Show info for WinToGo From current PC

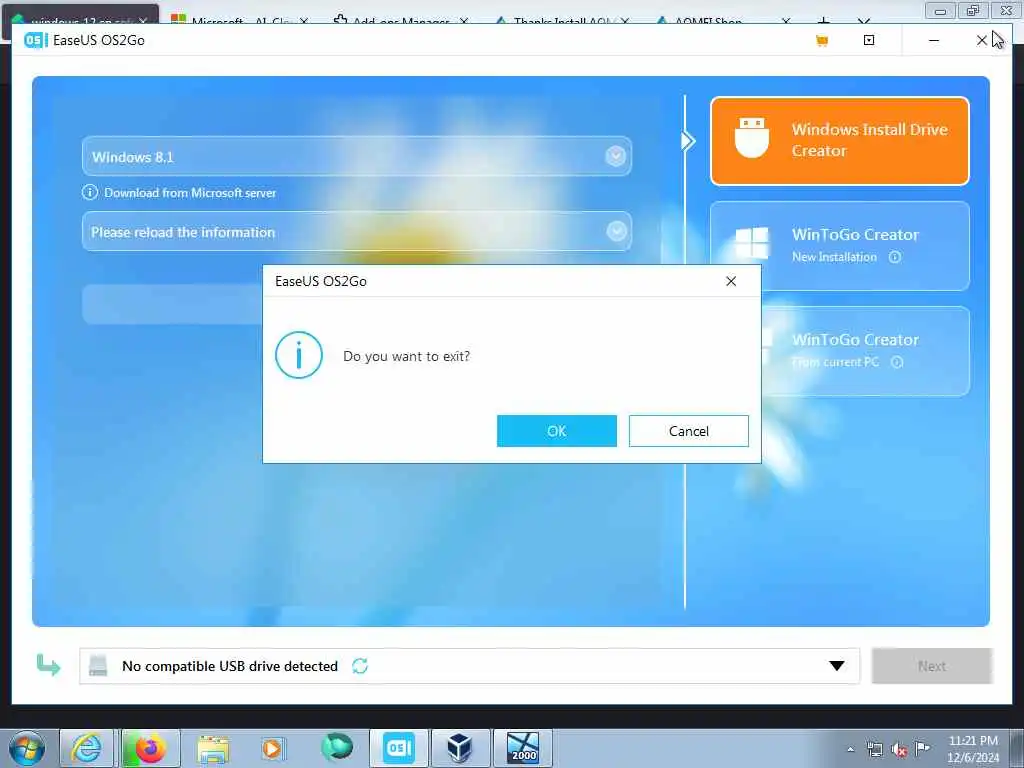click(897, 362)
